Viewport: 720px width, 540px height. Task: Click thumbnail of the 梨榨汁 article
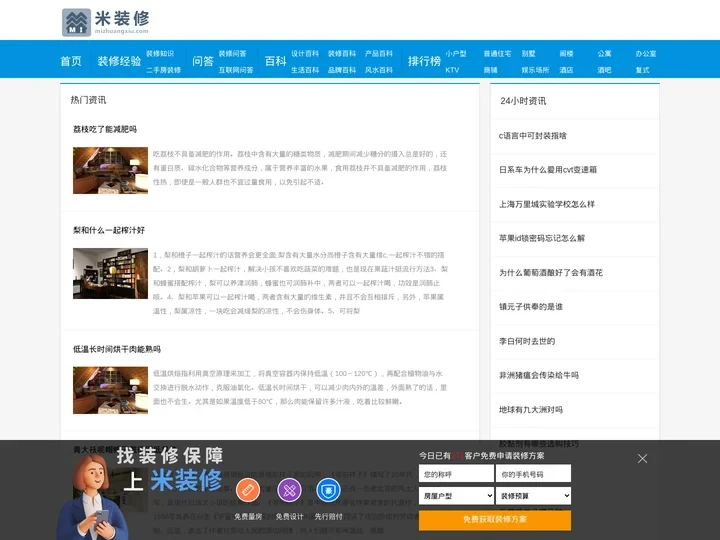[x=110, y=274]
